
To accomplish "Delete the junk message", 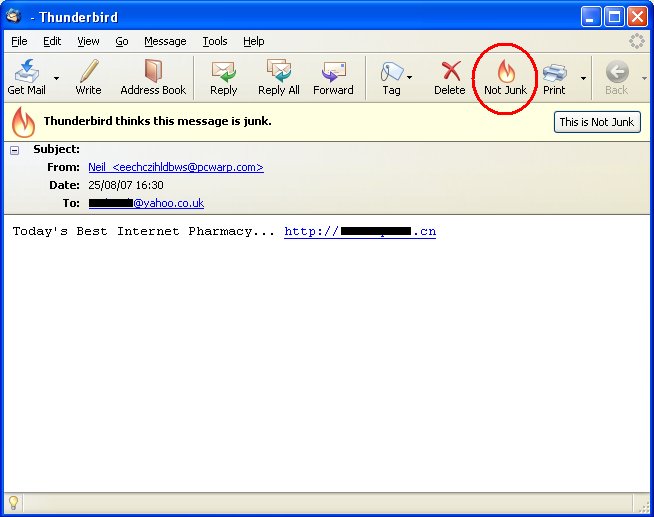I will click(450, 78).
